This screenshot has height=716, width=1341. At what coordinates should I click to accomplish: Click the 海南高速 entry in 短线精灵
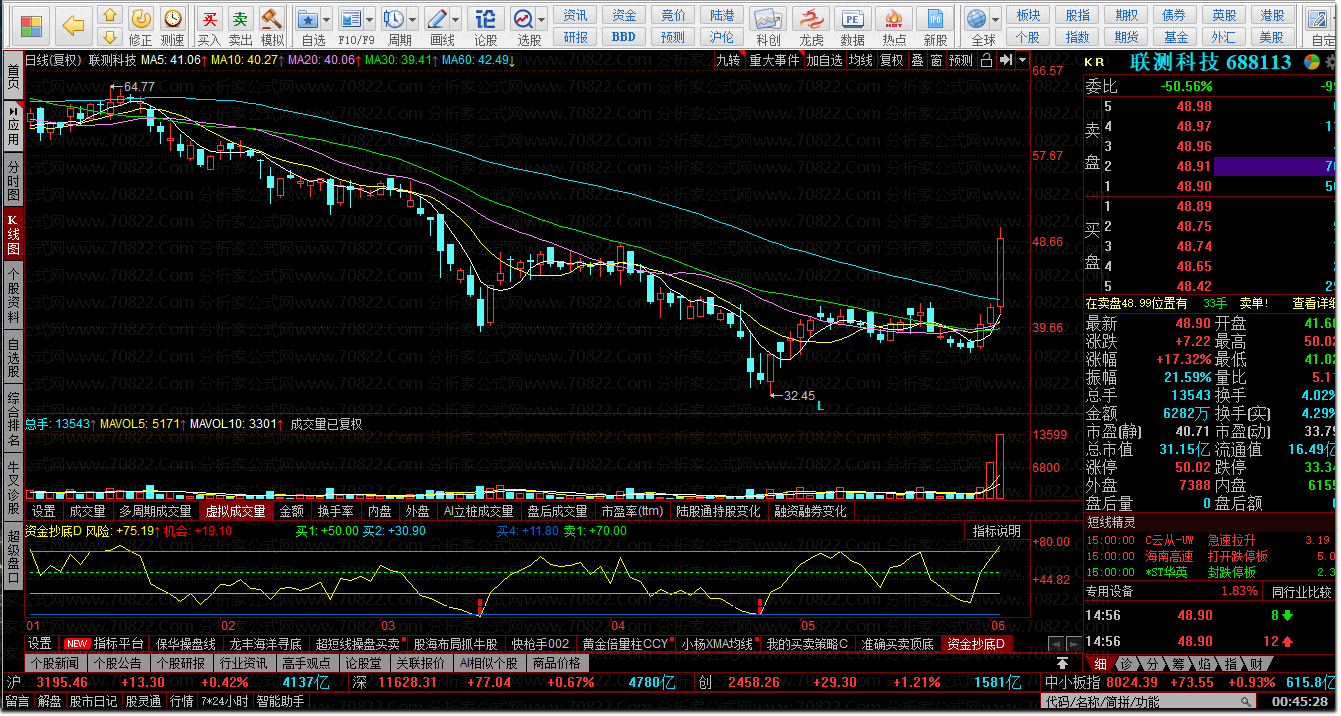(x=1170, y=556)
